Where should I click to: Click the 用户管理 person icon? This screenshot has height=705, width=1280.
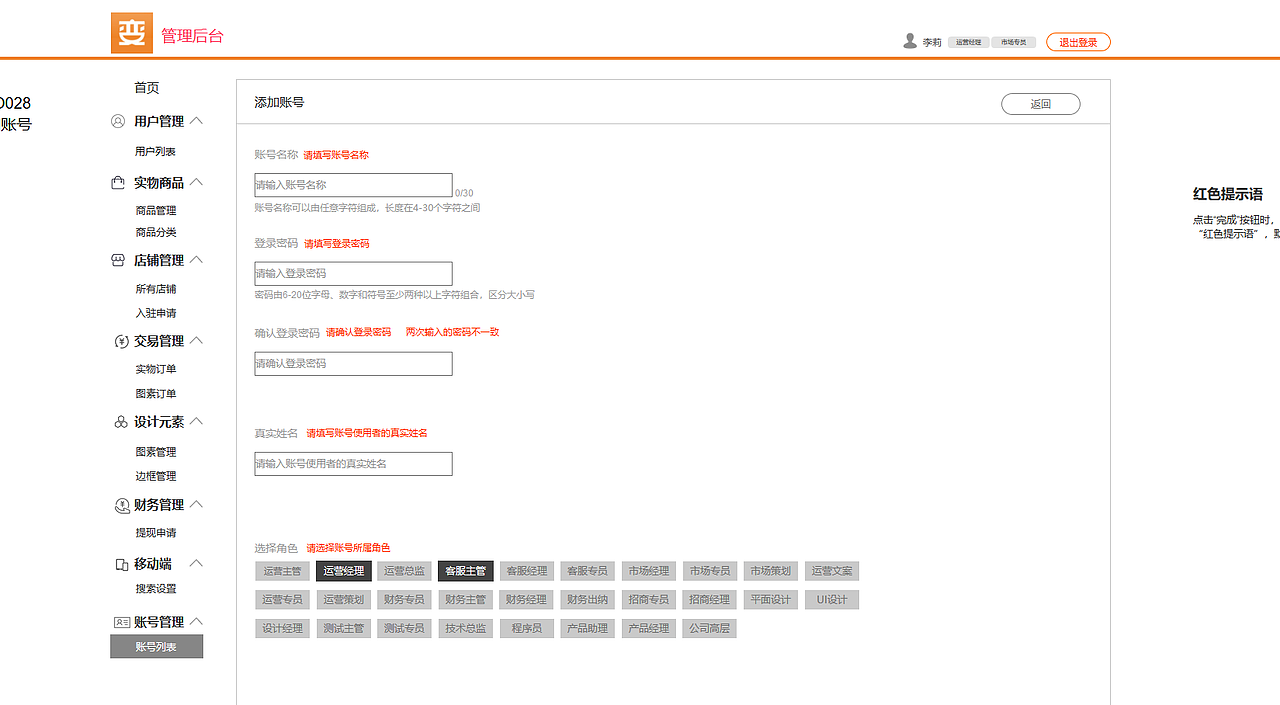(118, 121)
